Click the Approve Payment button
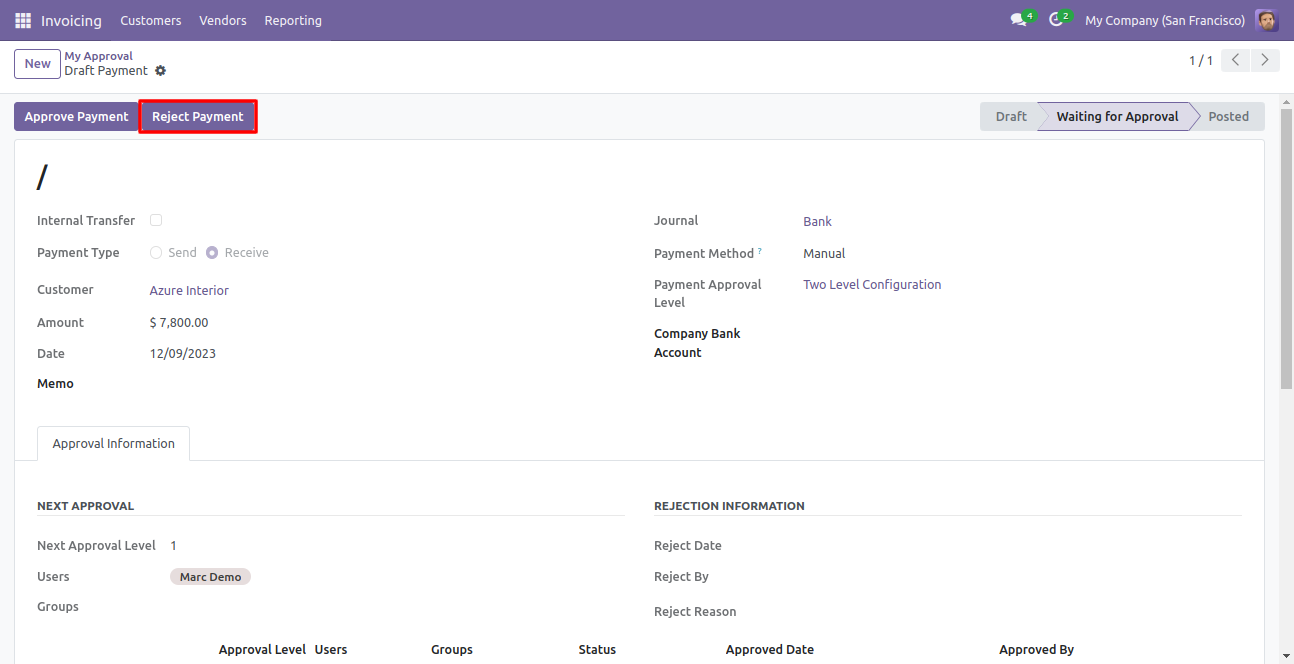Image resolution: width=1294 pixels, height=664 pixels. 76,117
